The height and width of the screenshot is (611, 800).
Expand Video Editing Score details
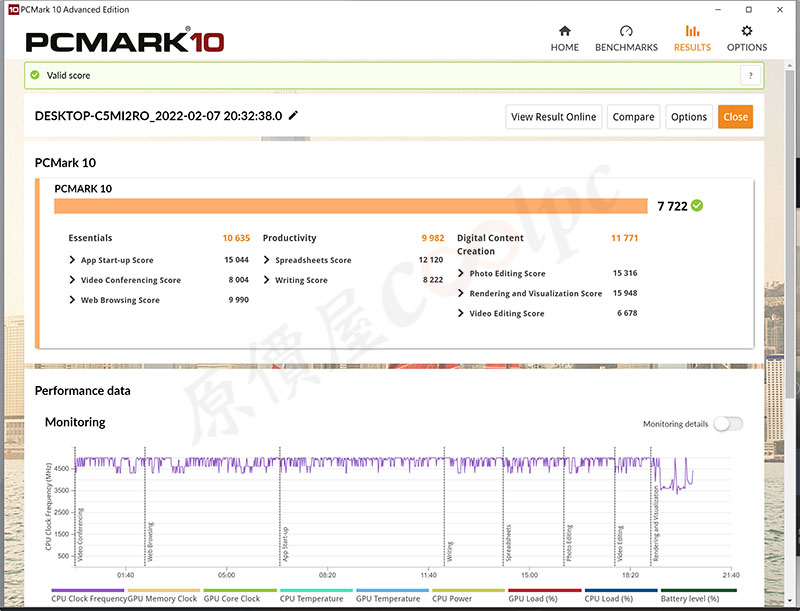[x=461, y=313]
